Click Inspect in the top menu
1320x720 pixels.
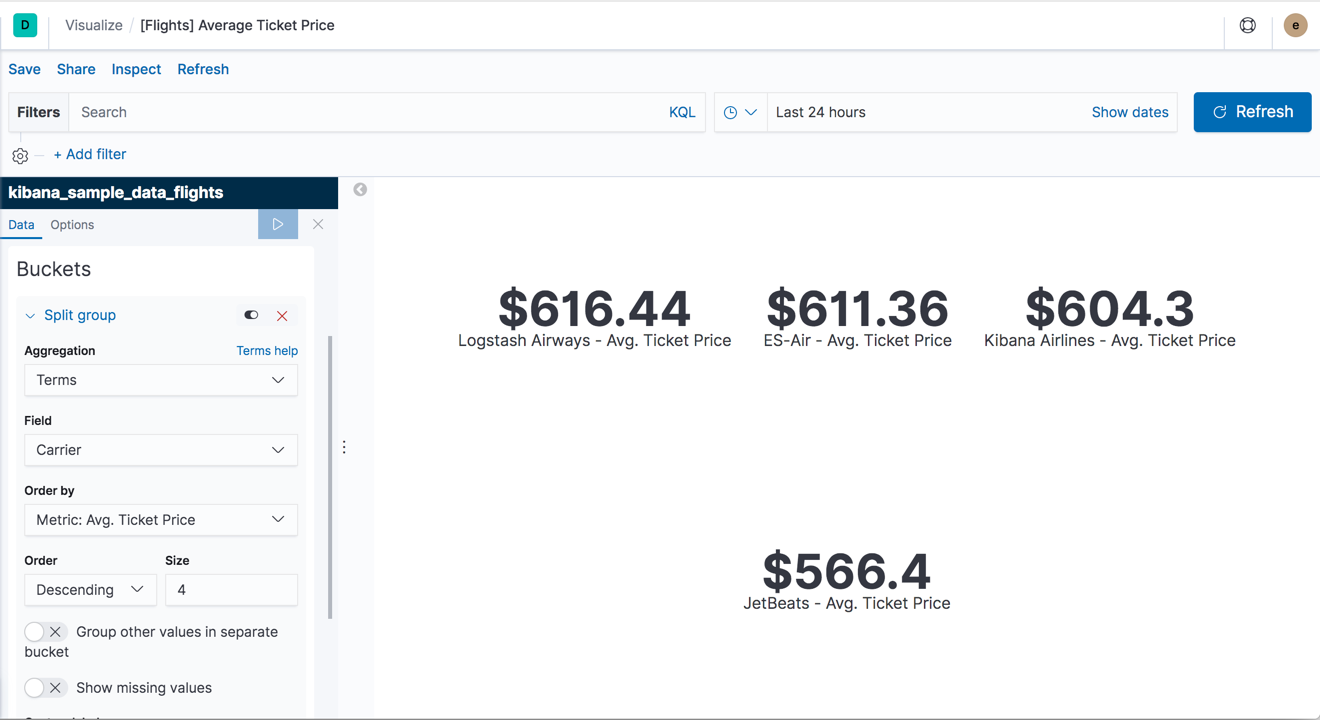click(136, 69)
